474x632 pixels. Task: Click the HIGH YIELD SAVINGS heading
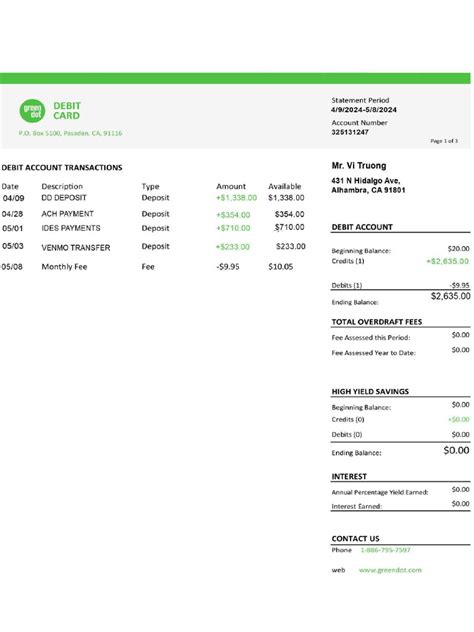click(x=370, y=391)
